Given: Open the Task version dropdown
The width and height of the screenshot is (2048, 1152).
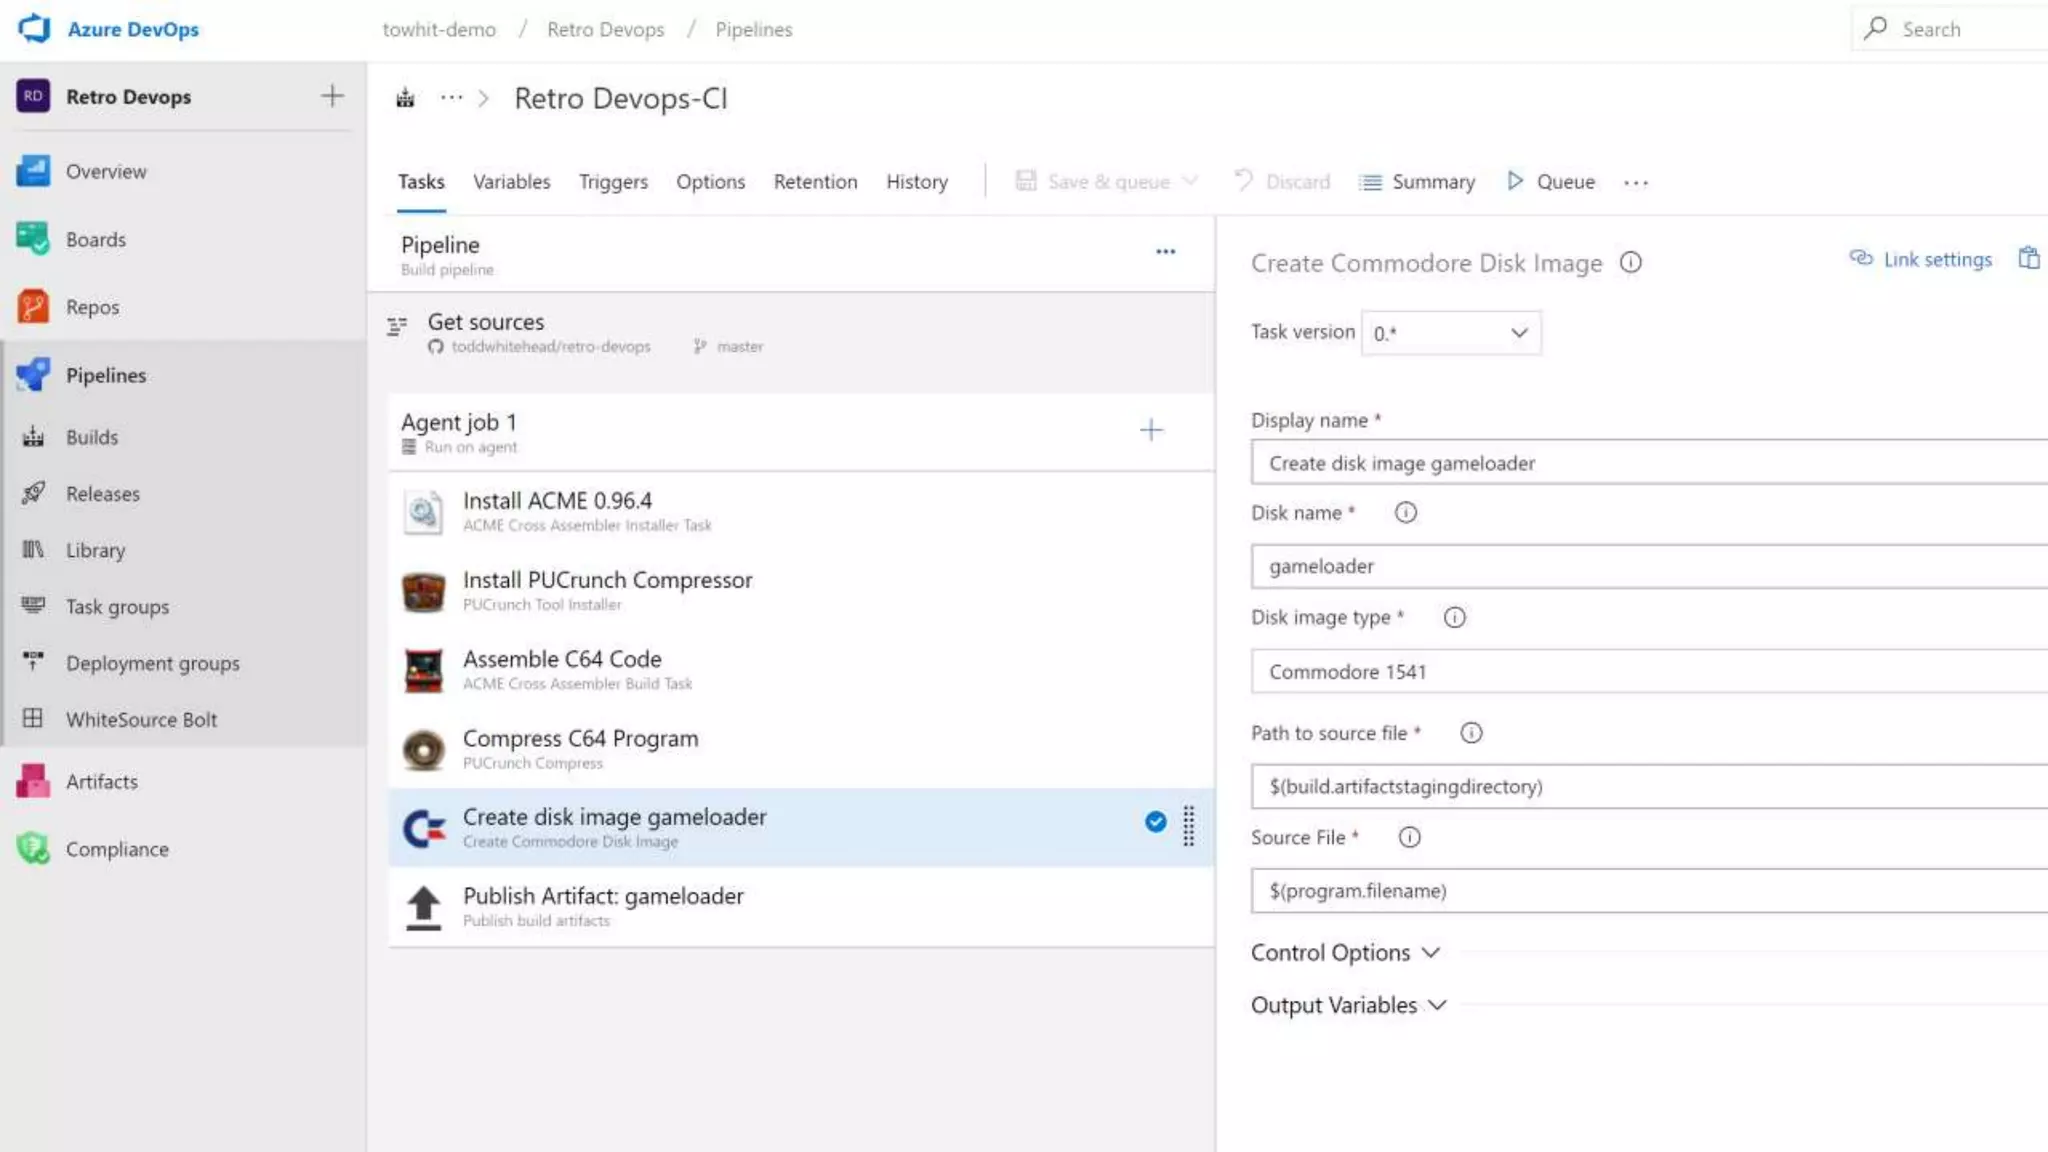Looking at the screenshot, I should tap(1450, 333).
